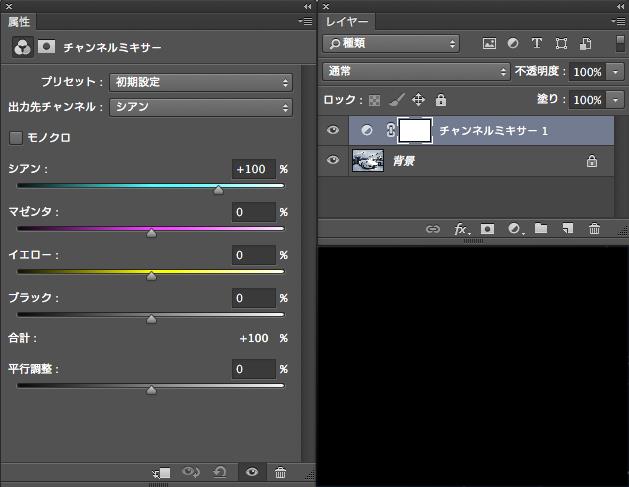Screen dimensions: 629x487
Task: Close the Properties panel
Action: [9, 6]
